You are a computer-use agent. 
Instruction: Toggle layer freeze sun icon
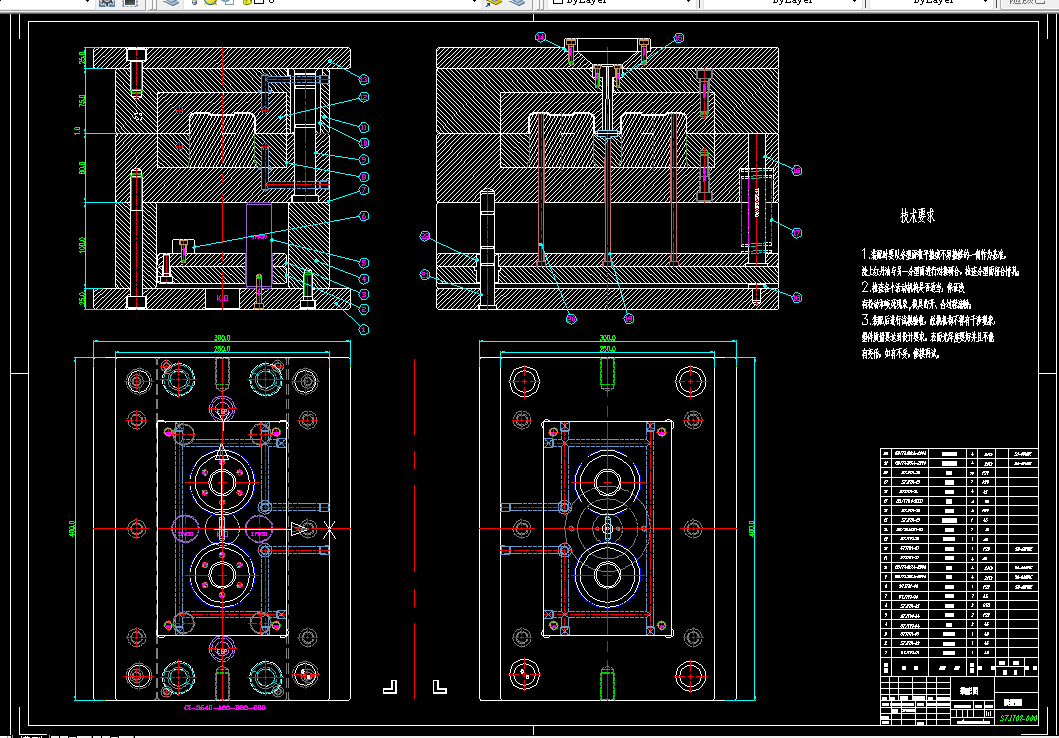pyautogui.click(x=212, y=3)
